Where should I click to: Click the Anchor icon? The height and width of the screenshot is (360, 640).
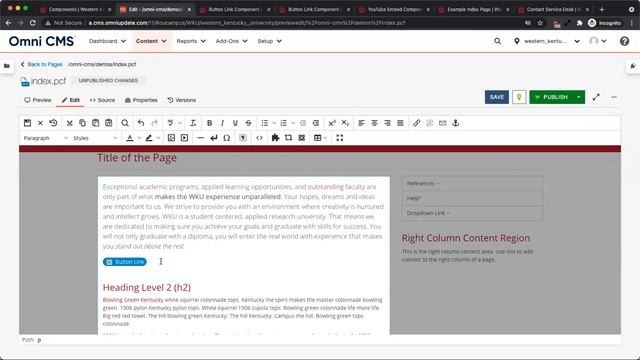coord(456,123)
